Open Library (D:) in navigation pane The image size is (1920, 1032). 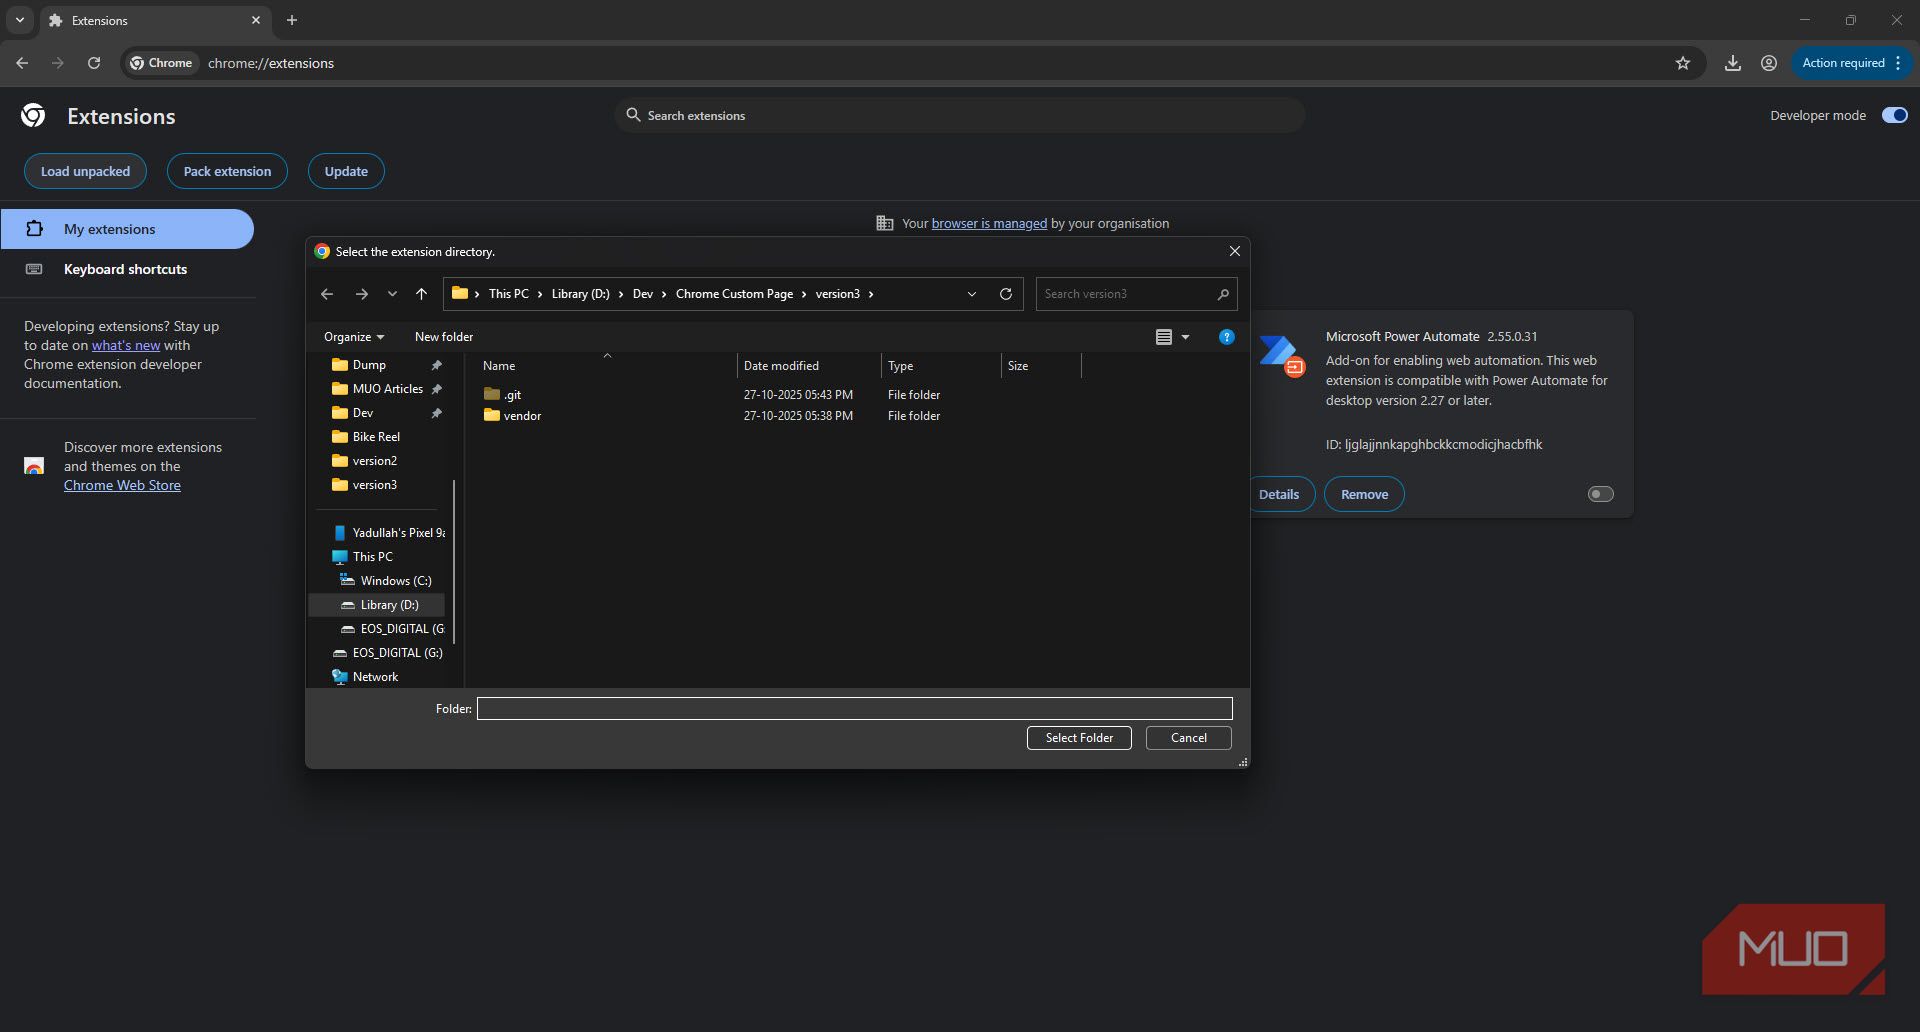(x=378, y=605)
